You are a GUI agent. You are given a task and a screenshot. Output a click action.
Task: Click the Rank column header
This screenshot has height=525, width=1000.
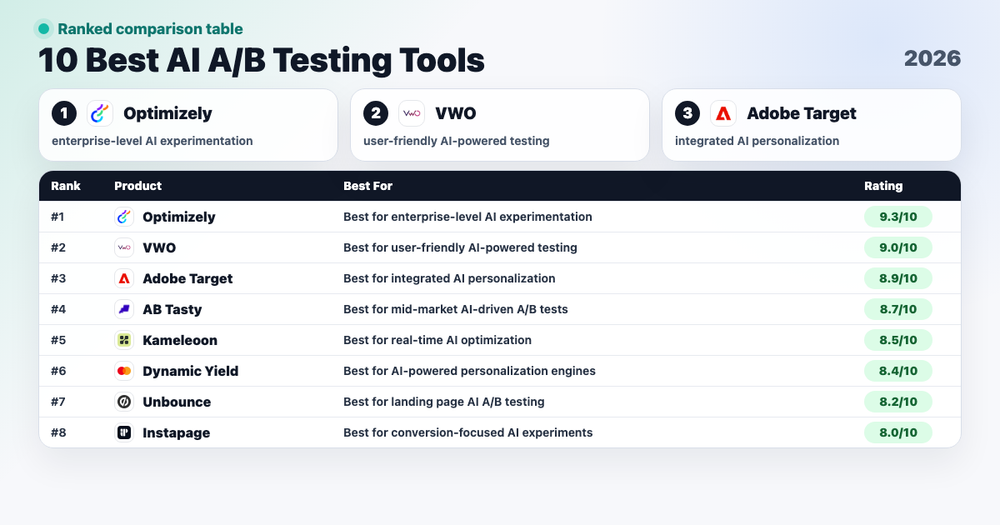pyautogui.click(x=66, y=186)
